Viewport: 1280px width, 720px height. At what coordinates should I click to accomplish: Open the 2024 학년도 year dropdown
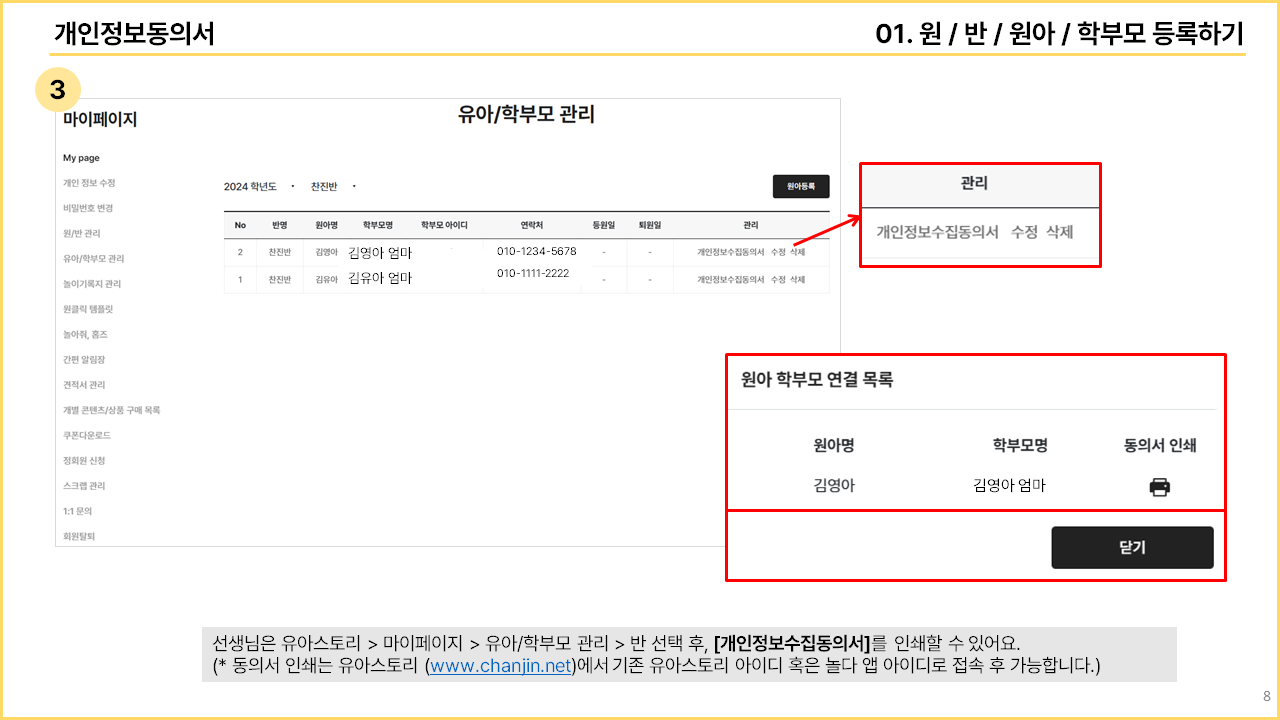coord(257,187)
